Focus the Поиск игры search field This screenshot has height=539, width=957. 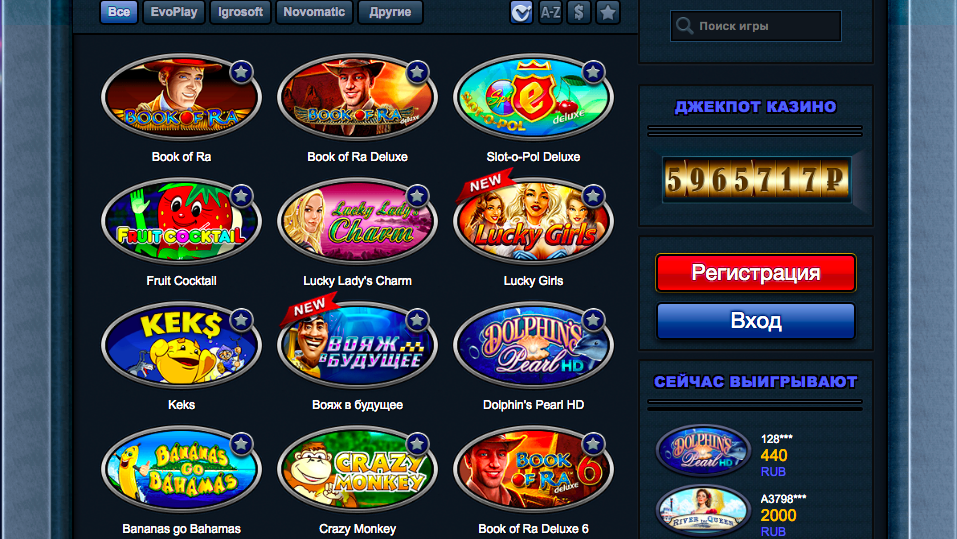(x=756, y=26)
